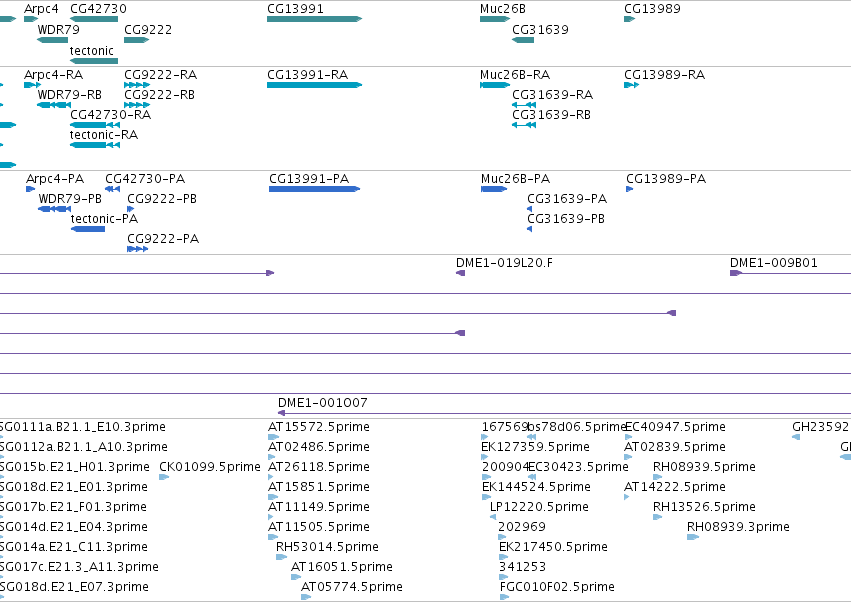The width and height of the screenshot is (851, 602).
Task: Select WDR79 gene label
Action: click(x=59, y=29)
